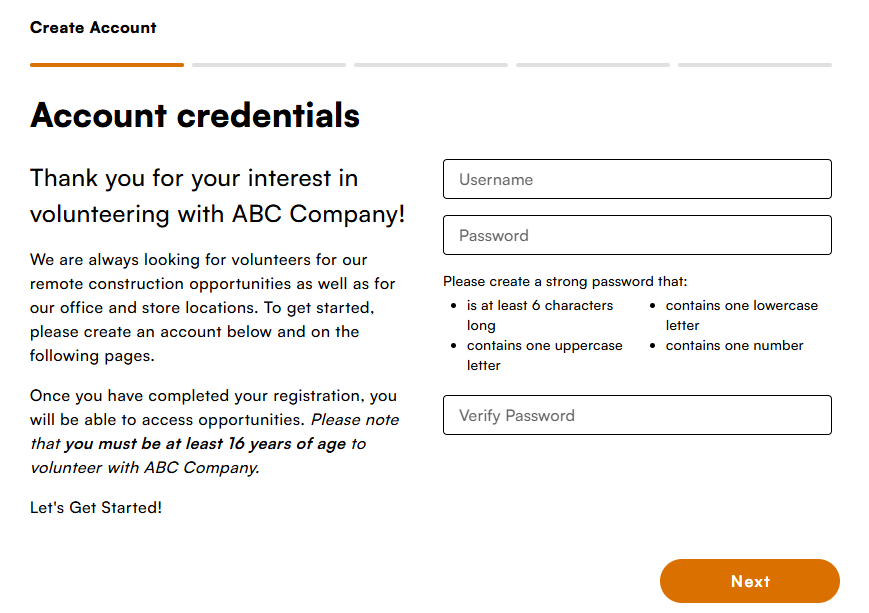Image resolution: width=869 pixels, height=613 pixels.
Task: Click the Create Account header text
Action: point(93,27)
